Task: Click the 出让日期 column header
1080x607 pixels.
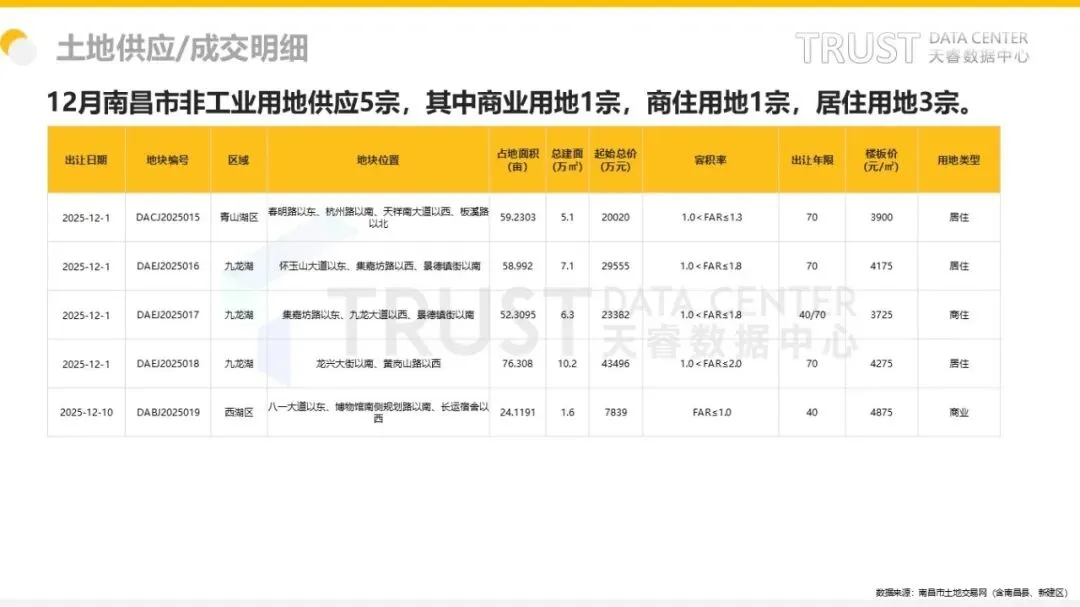Action: click(86, 160)
